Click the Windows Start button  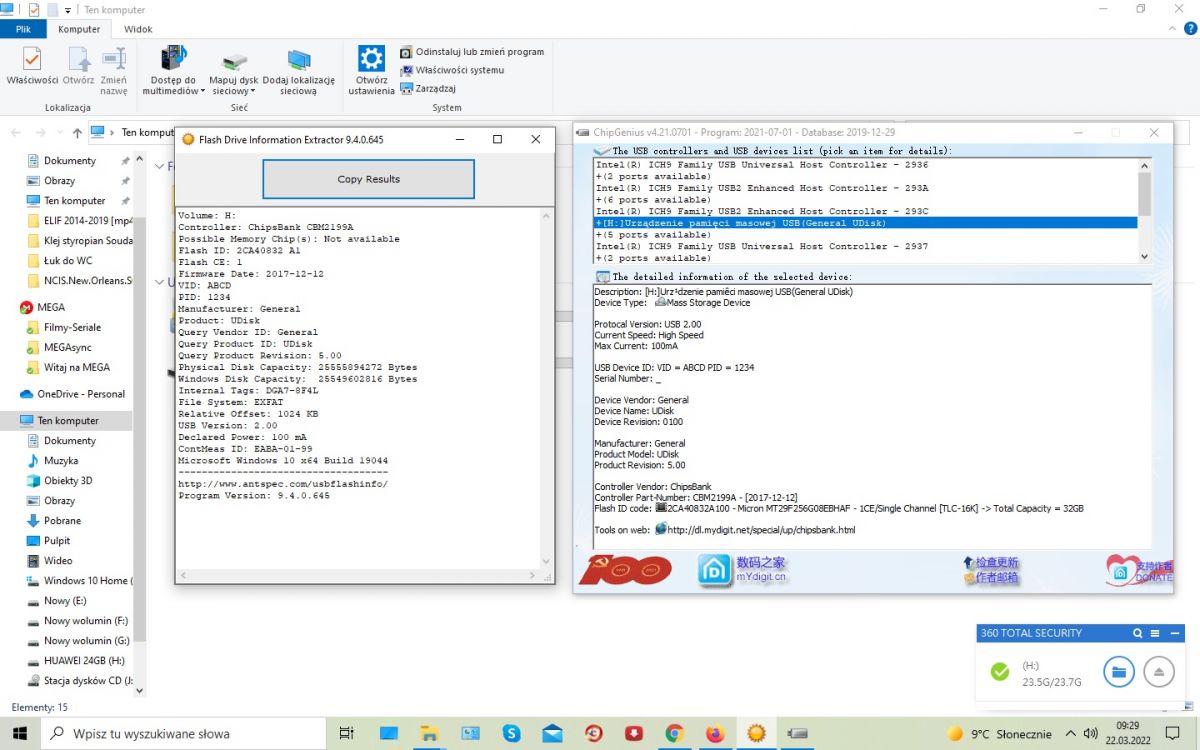point(19,734)
